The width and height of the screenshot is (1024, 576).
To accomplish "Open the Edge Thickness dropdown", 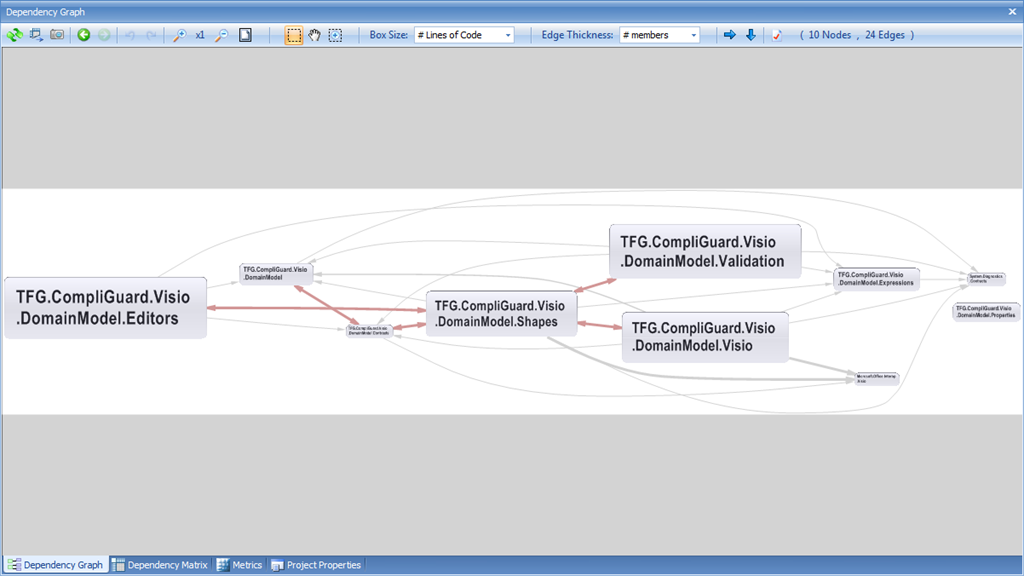I will pyautogui.click(x=660, y=35).
